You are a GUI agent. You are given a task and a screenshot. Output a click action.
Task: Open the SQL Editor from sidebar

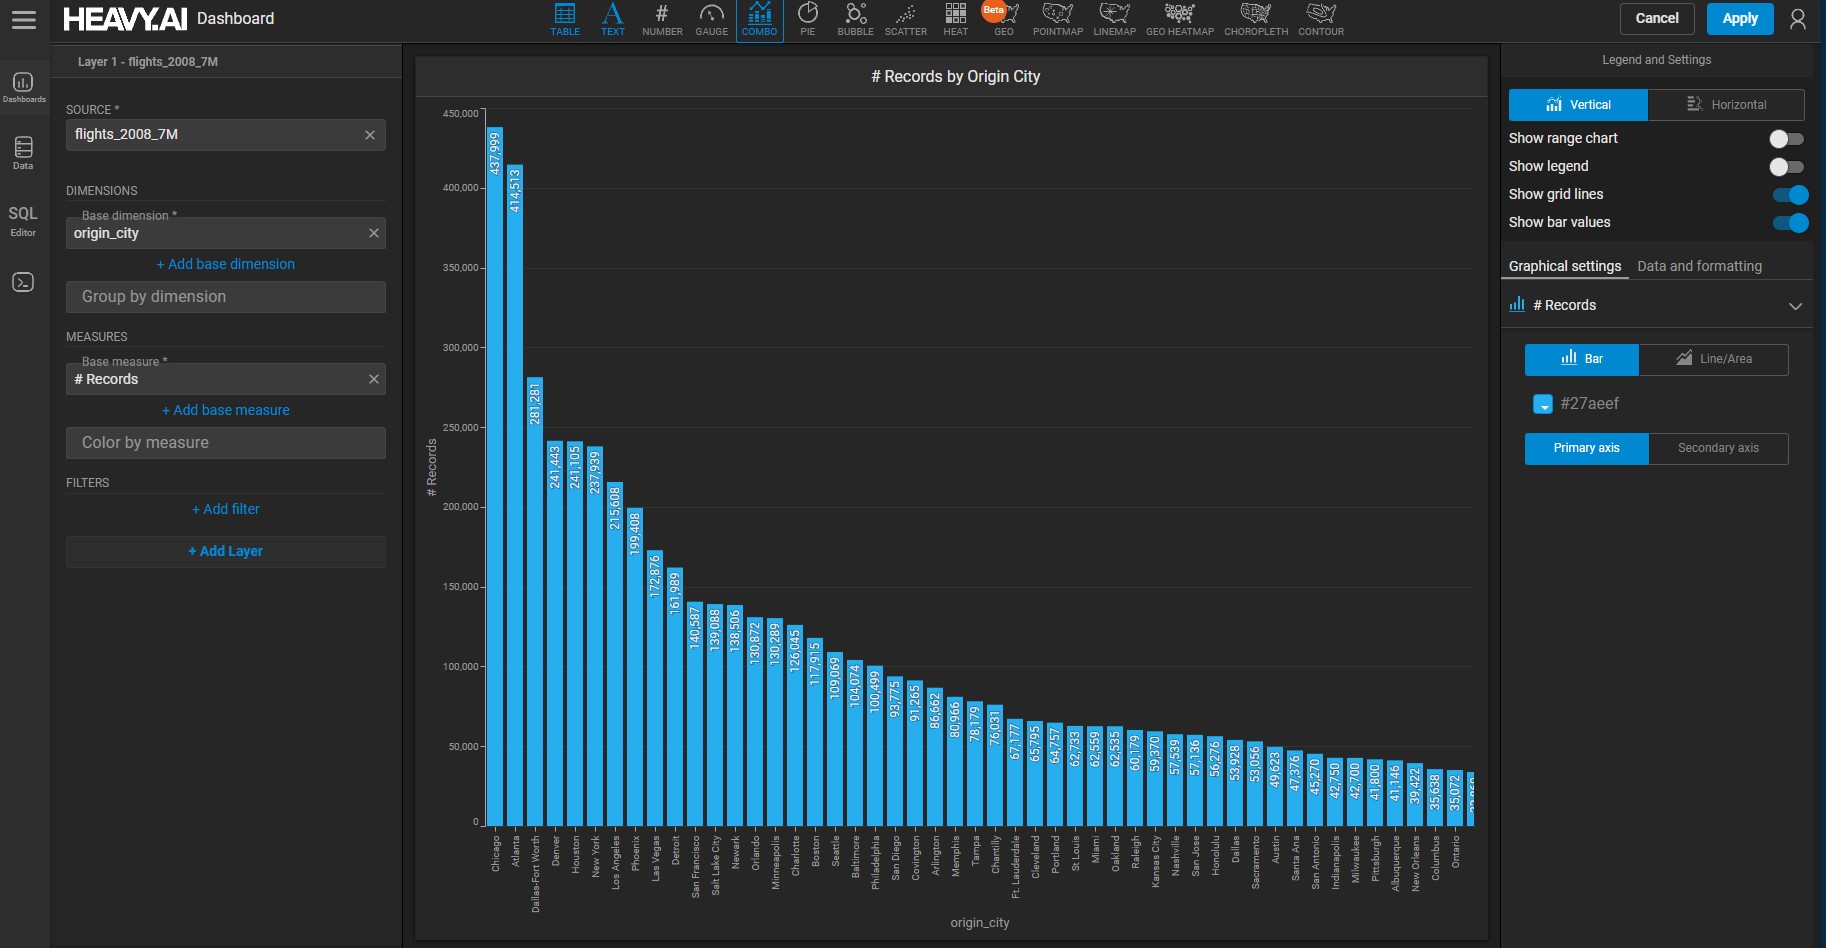23,221
